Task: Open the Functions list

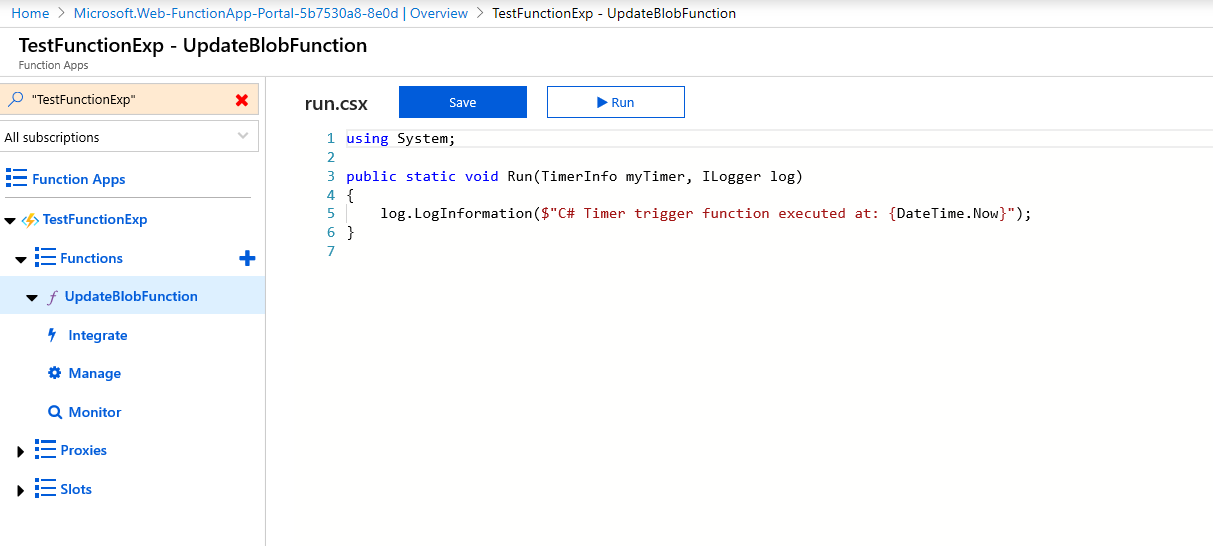Action: (x=91, y=258)
